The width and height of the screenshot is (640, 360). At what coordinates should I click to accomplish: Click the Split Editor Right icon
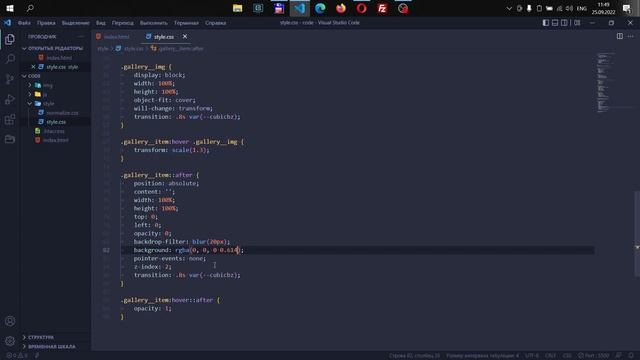[x=620, y=36]
